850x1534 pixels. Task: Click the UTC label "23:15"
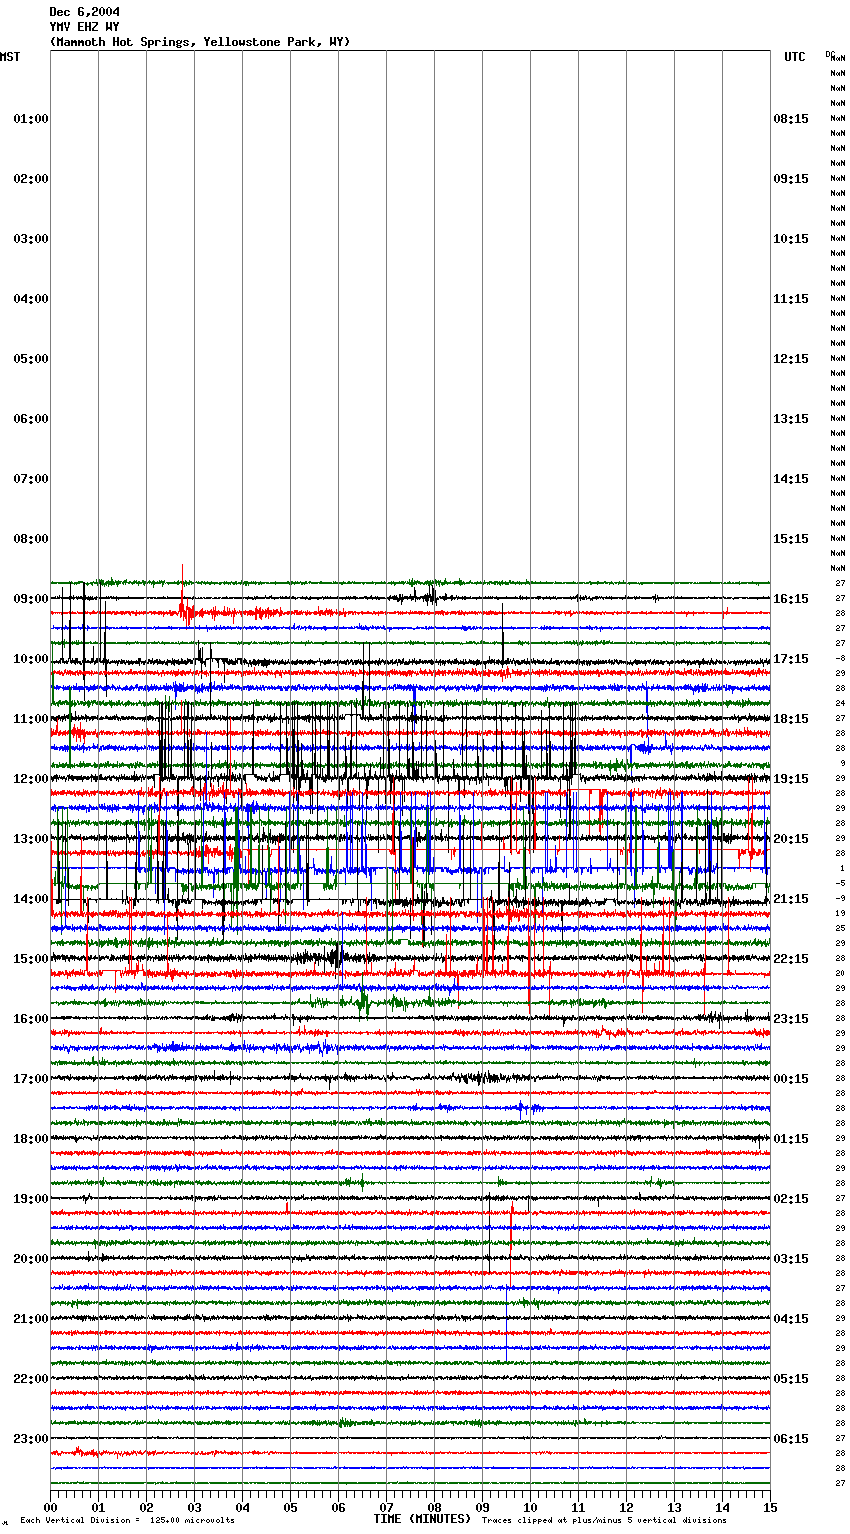tap(791, 1019)
